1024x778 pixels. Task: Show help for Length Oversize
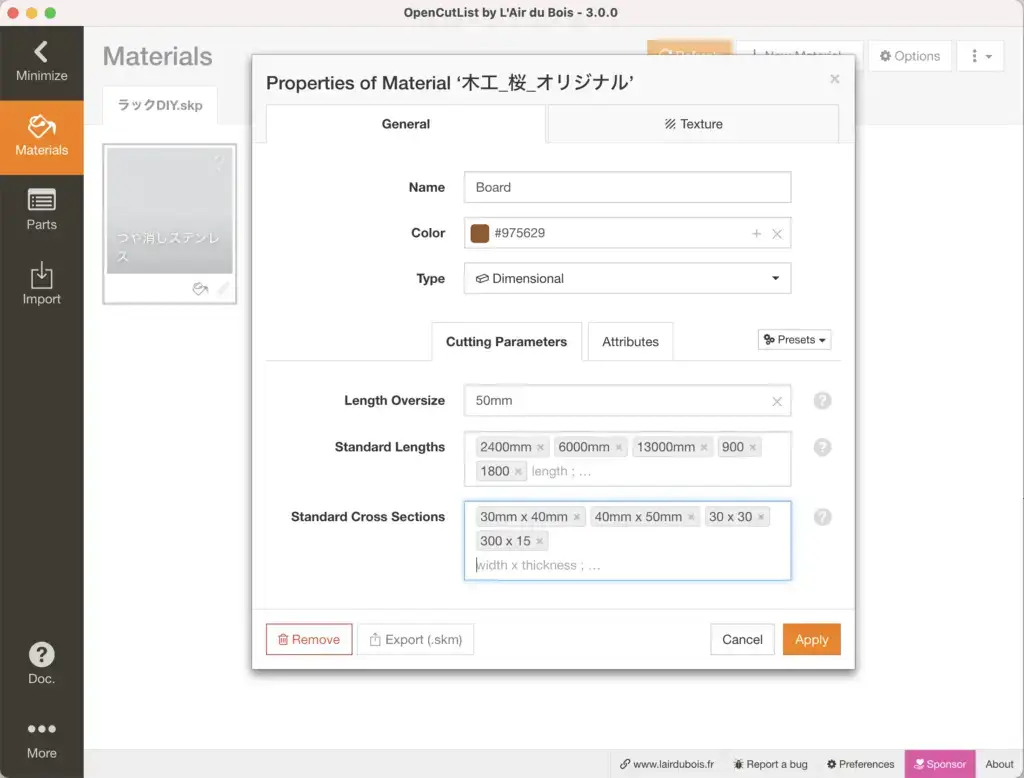click(822, 400)
